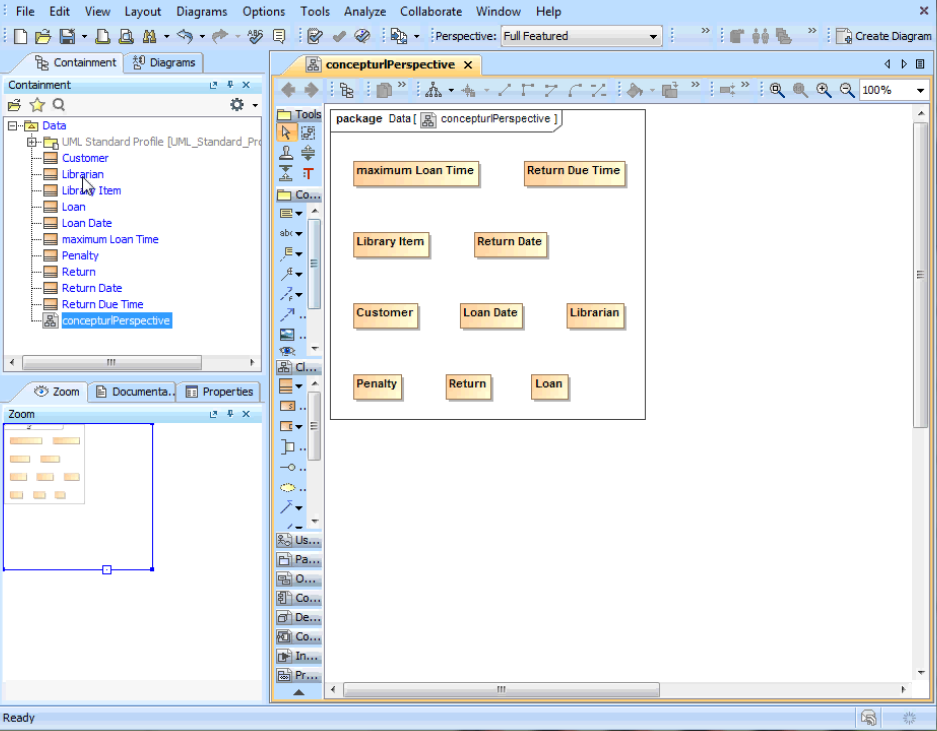Click the star favorites icon in Containment
The height and width of the screenshot is (731, 937).
point(37,105)
